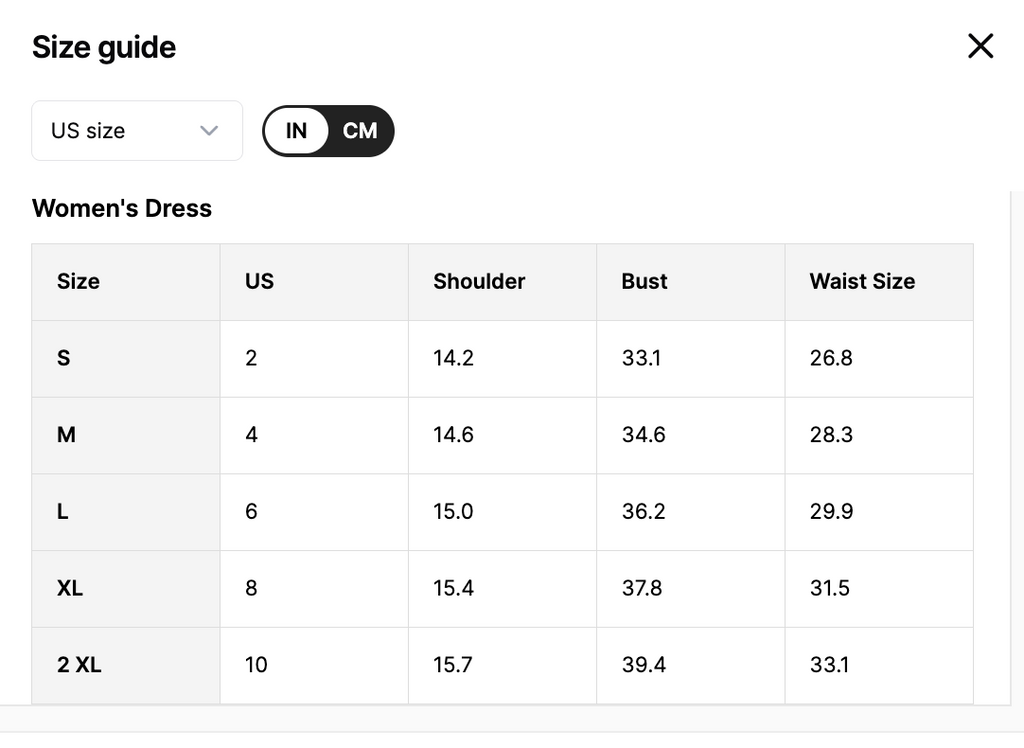Select the S size row label

pyautogui.click(x=64, y=358)
